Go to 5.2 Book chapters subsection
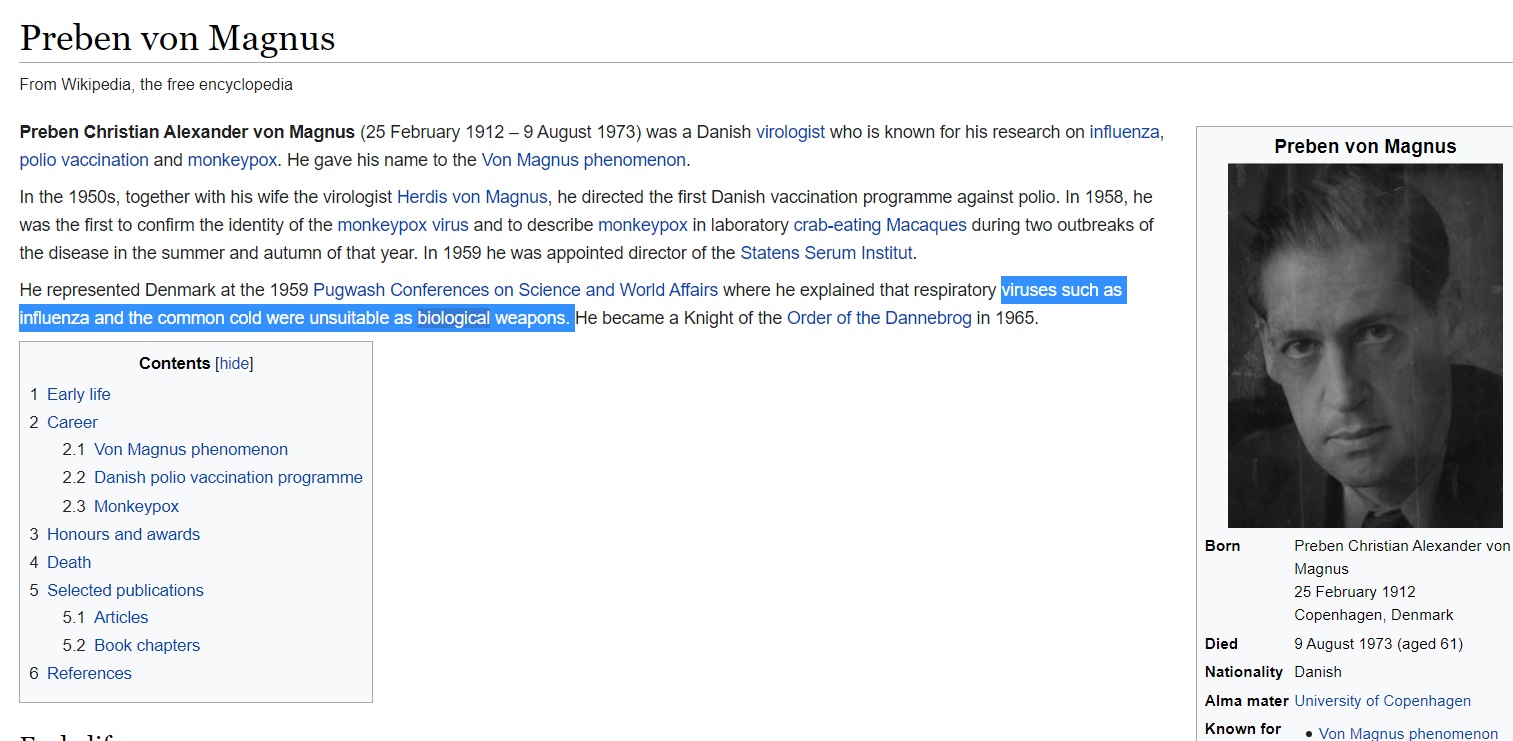The height and width of the screenshot is (741, 1513). [x=147, y=646]
